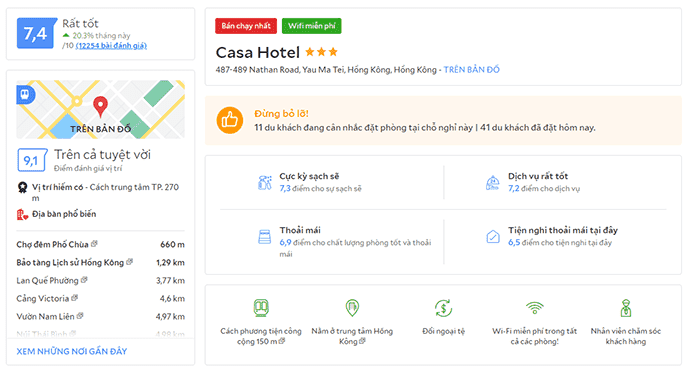Viewport: 690px width, 373px height.
Task: Click the public transport train icon
Action: [x=261, y=308]
